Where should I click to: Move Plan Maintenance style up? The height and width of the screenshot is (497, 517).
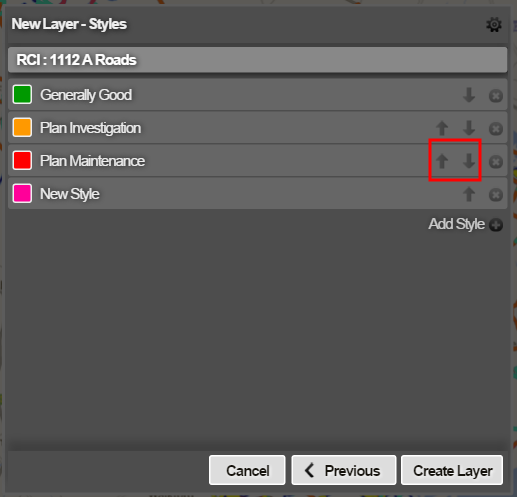[442, 161]
